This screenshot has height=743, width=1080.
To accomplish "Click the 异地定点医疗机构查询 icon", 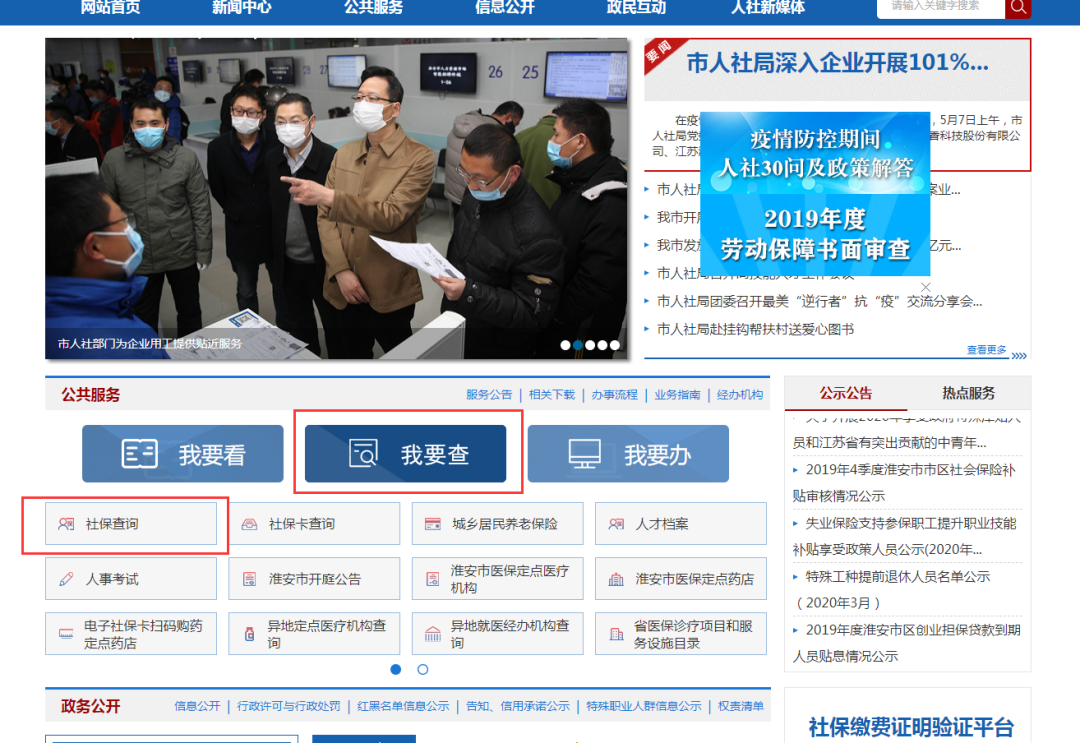I will point(250,634).
